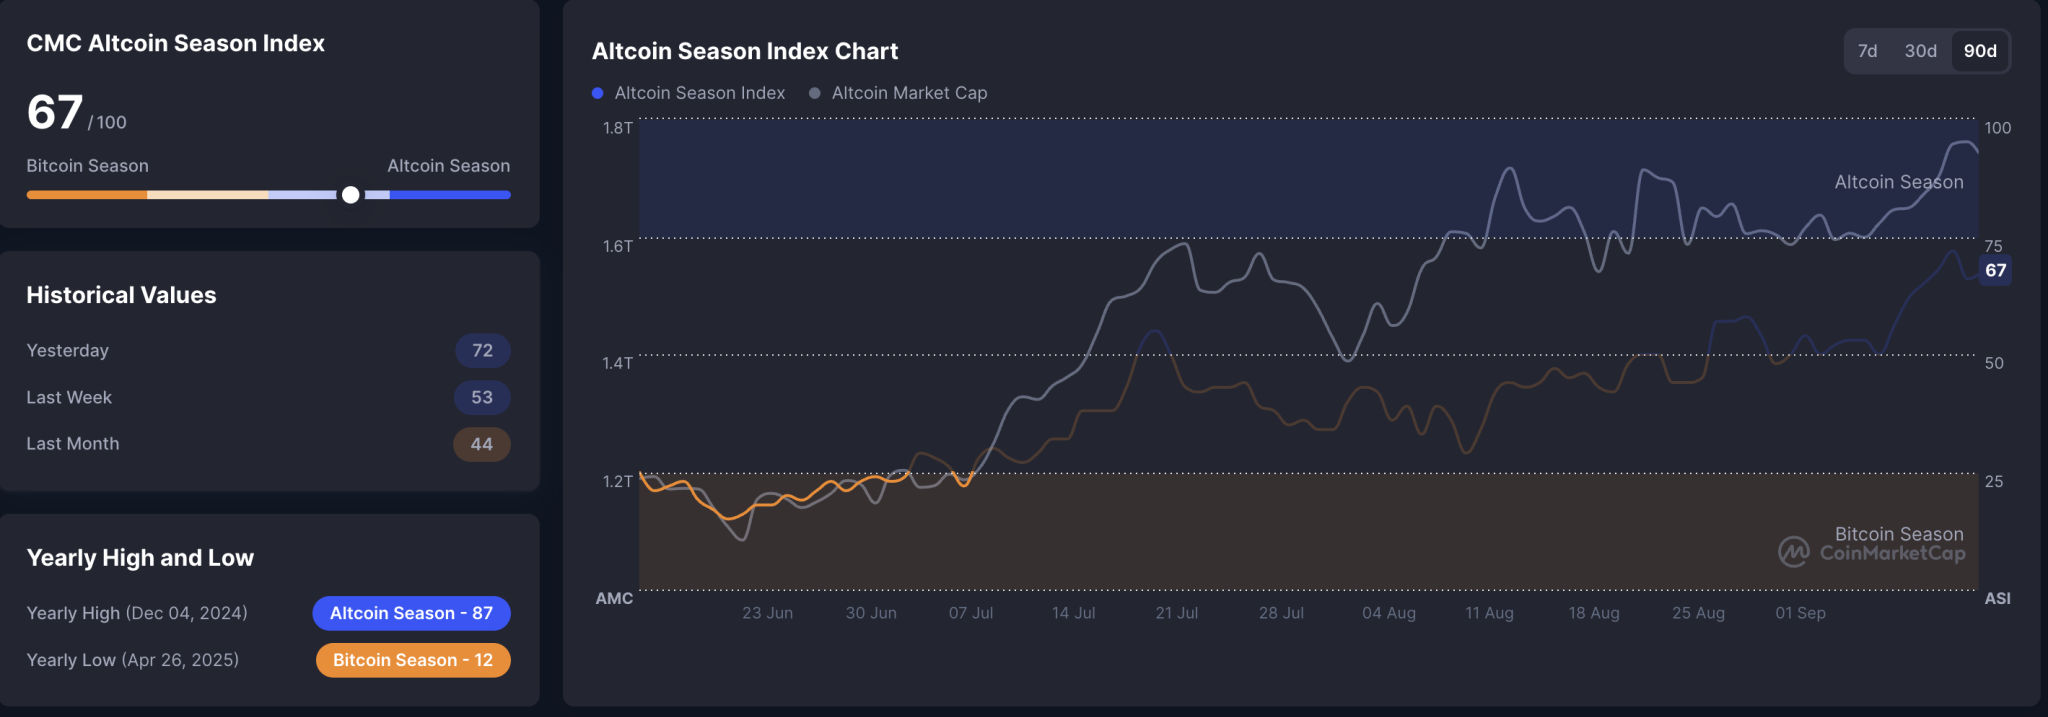Expand the Yearly High and Low section
This screenshot has height=717, width=2048.
coord(140,557)
